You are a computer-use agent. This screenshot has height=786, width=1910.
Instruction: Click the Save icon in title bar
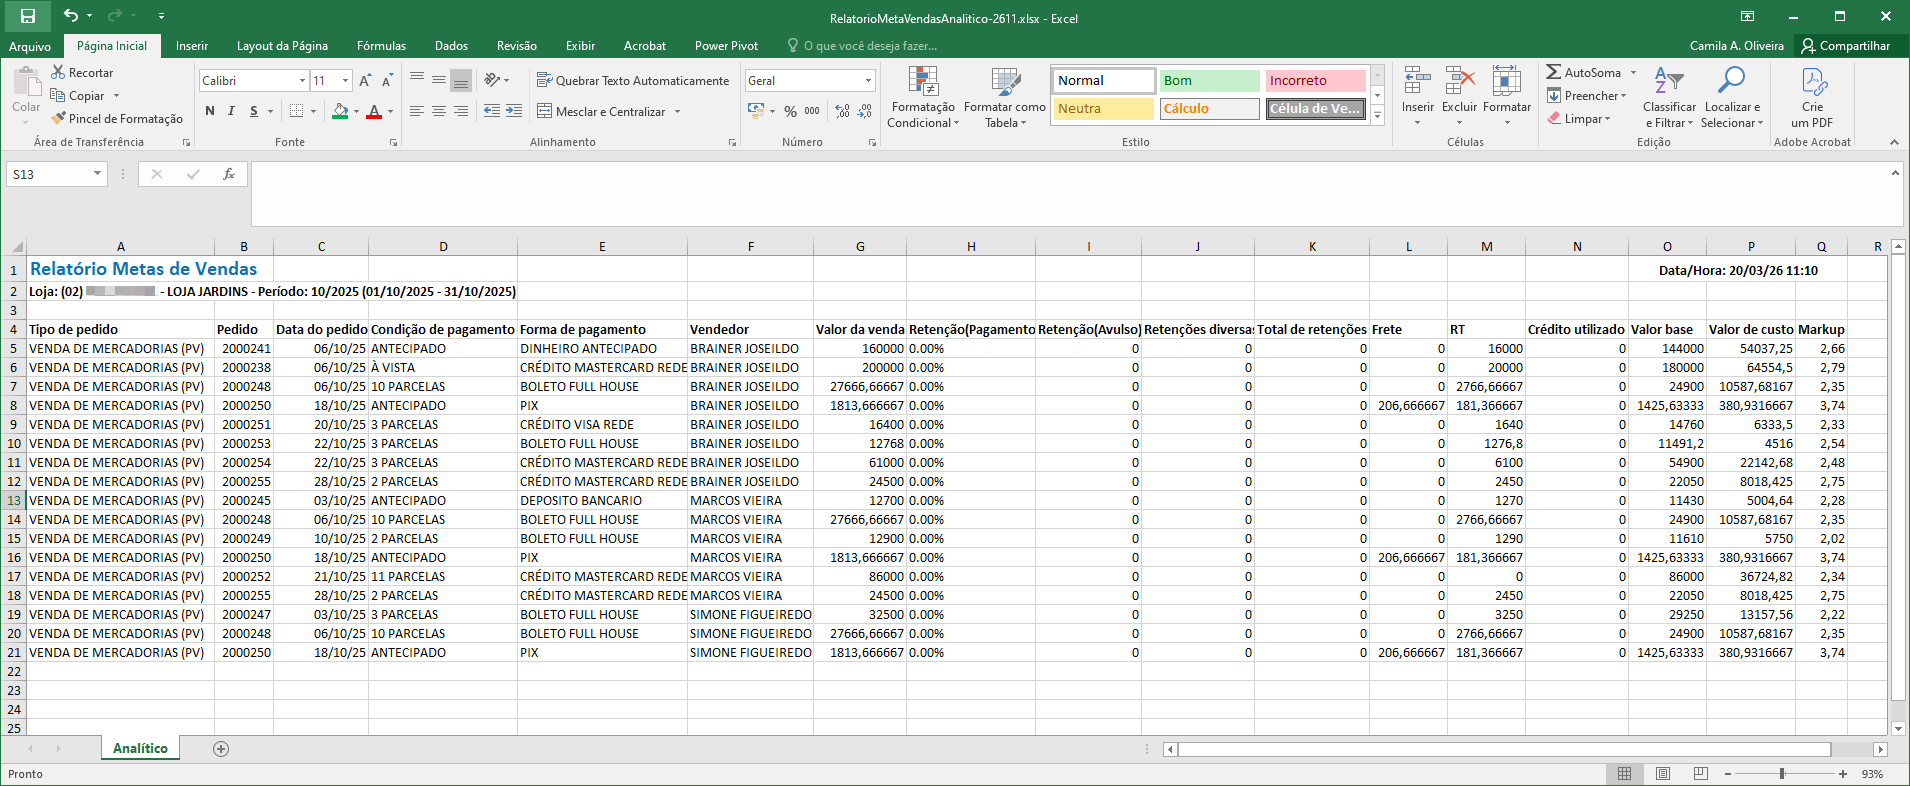tap(28, 16)
